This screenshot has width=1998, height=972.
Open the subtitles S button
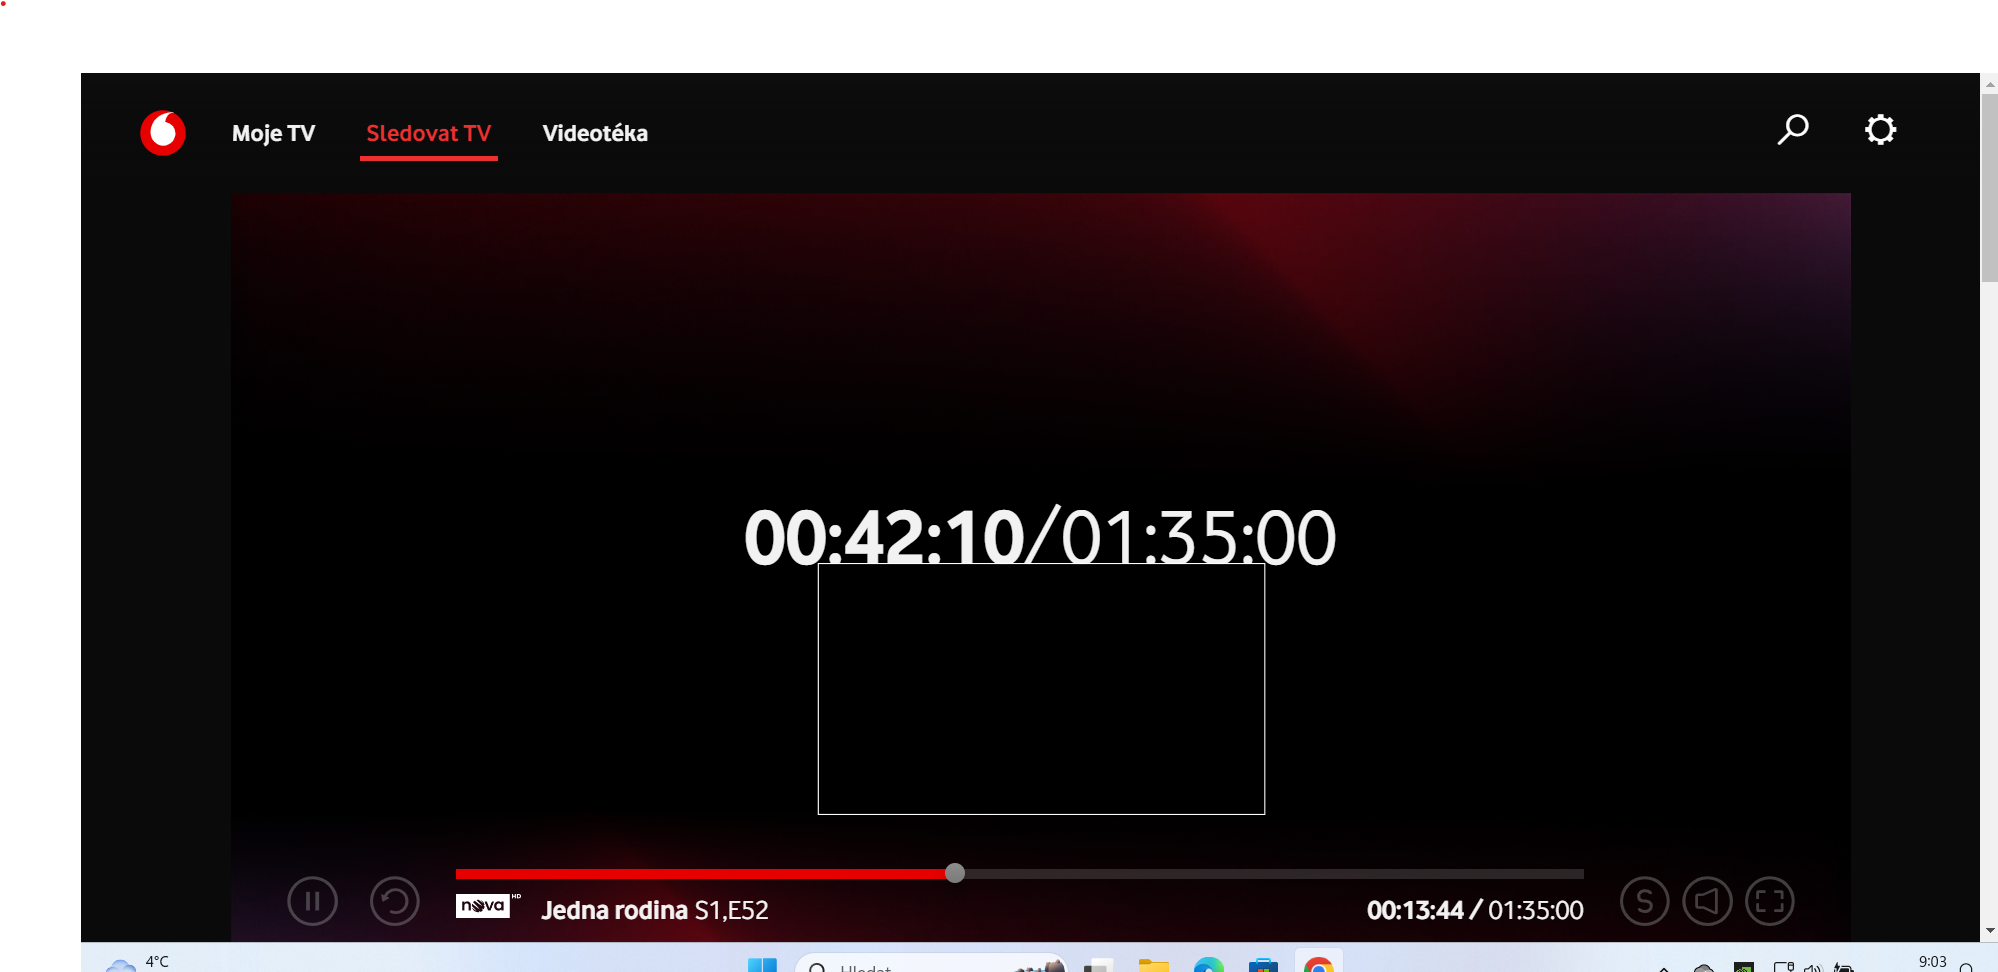(x=1644, y=901)
